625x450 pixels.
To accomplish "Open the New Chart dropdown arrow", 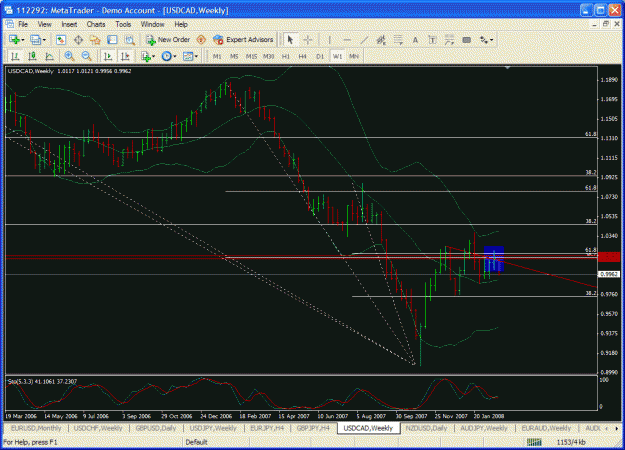I will [23, 40].
